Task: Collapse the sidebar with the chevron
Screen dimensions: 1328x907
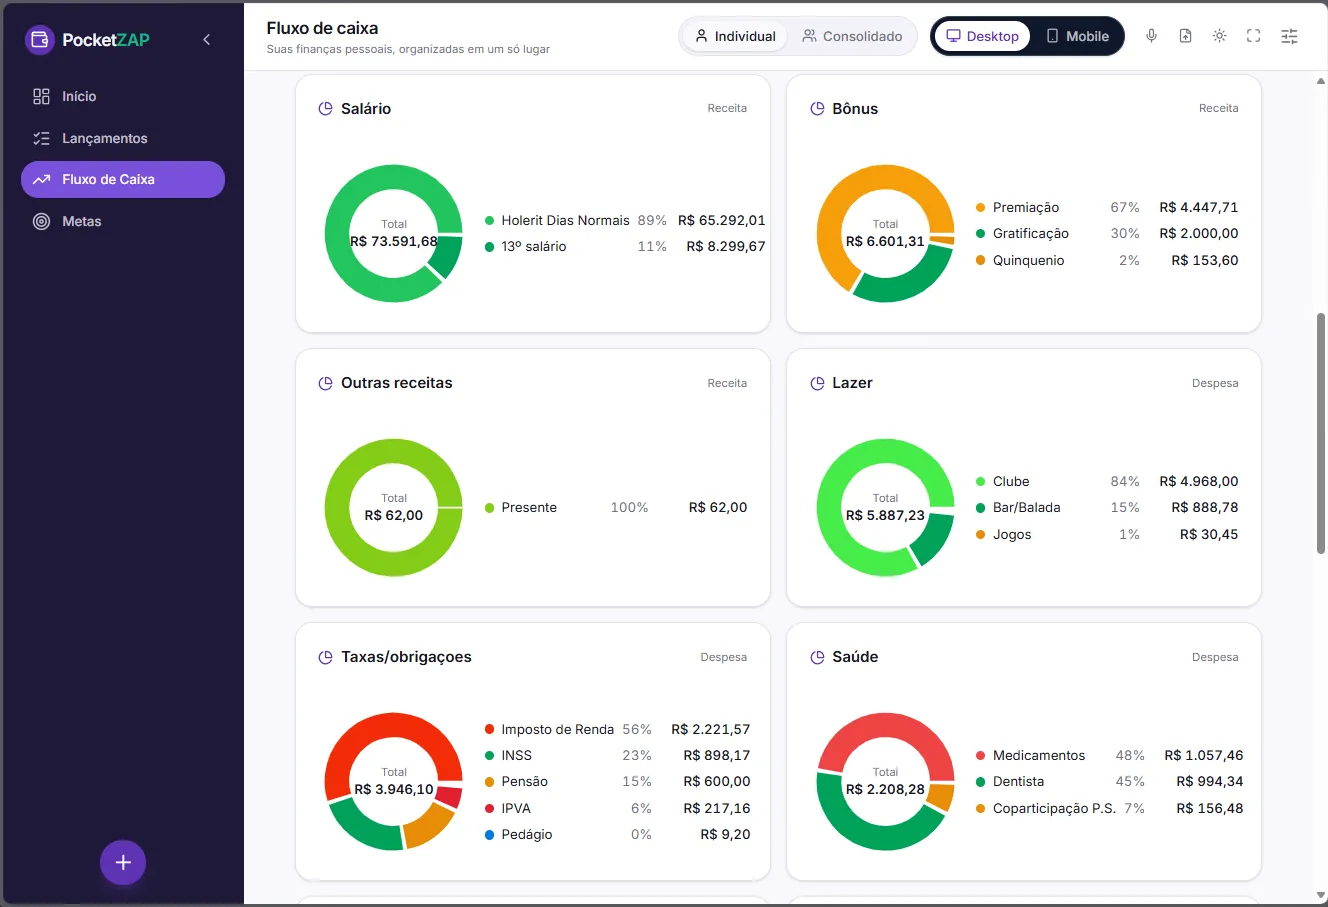Action: coord(207,40)
